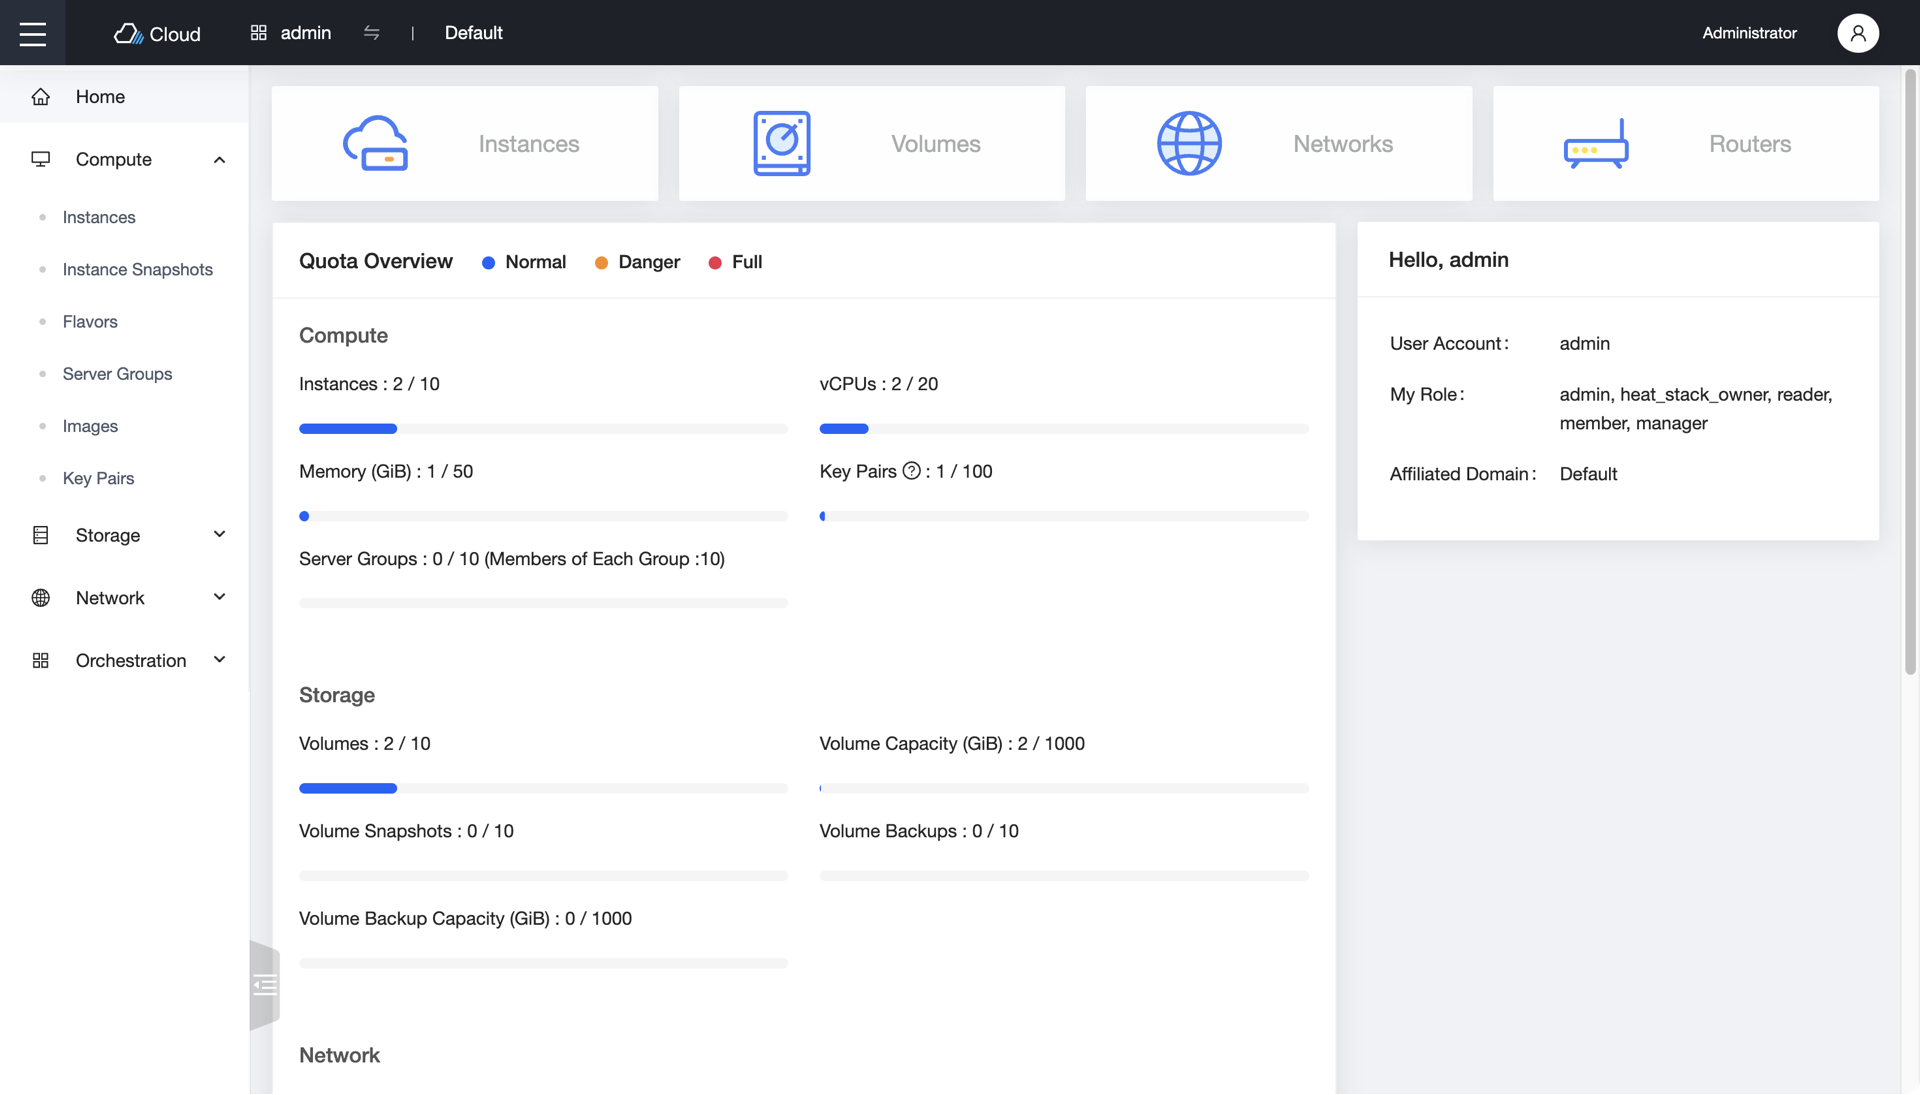Viewport: 1920px width, 1095px height.
Task: Click the Instances card label
Action: (529, 144)
